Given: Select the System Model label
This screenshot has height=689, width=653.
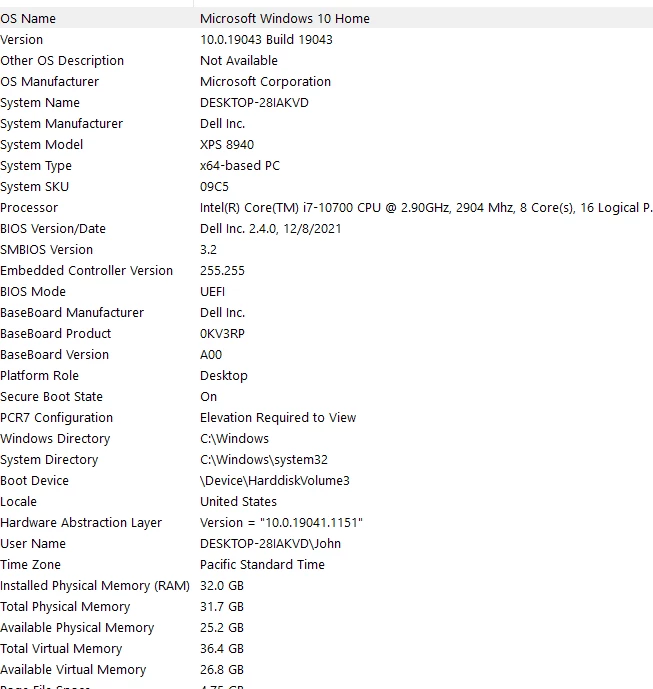Looking at the screenshot, I should tap(41, 145).
